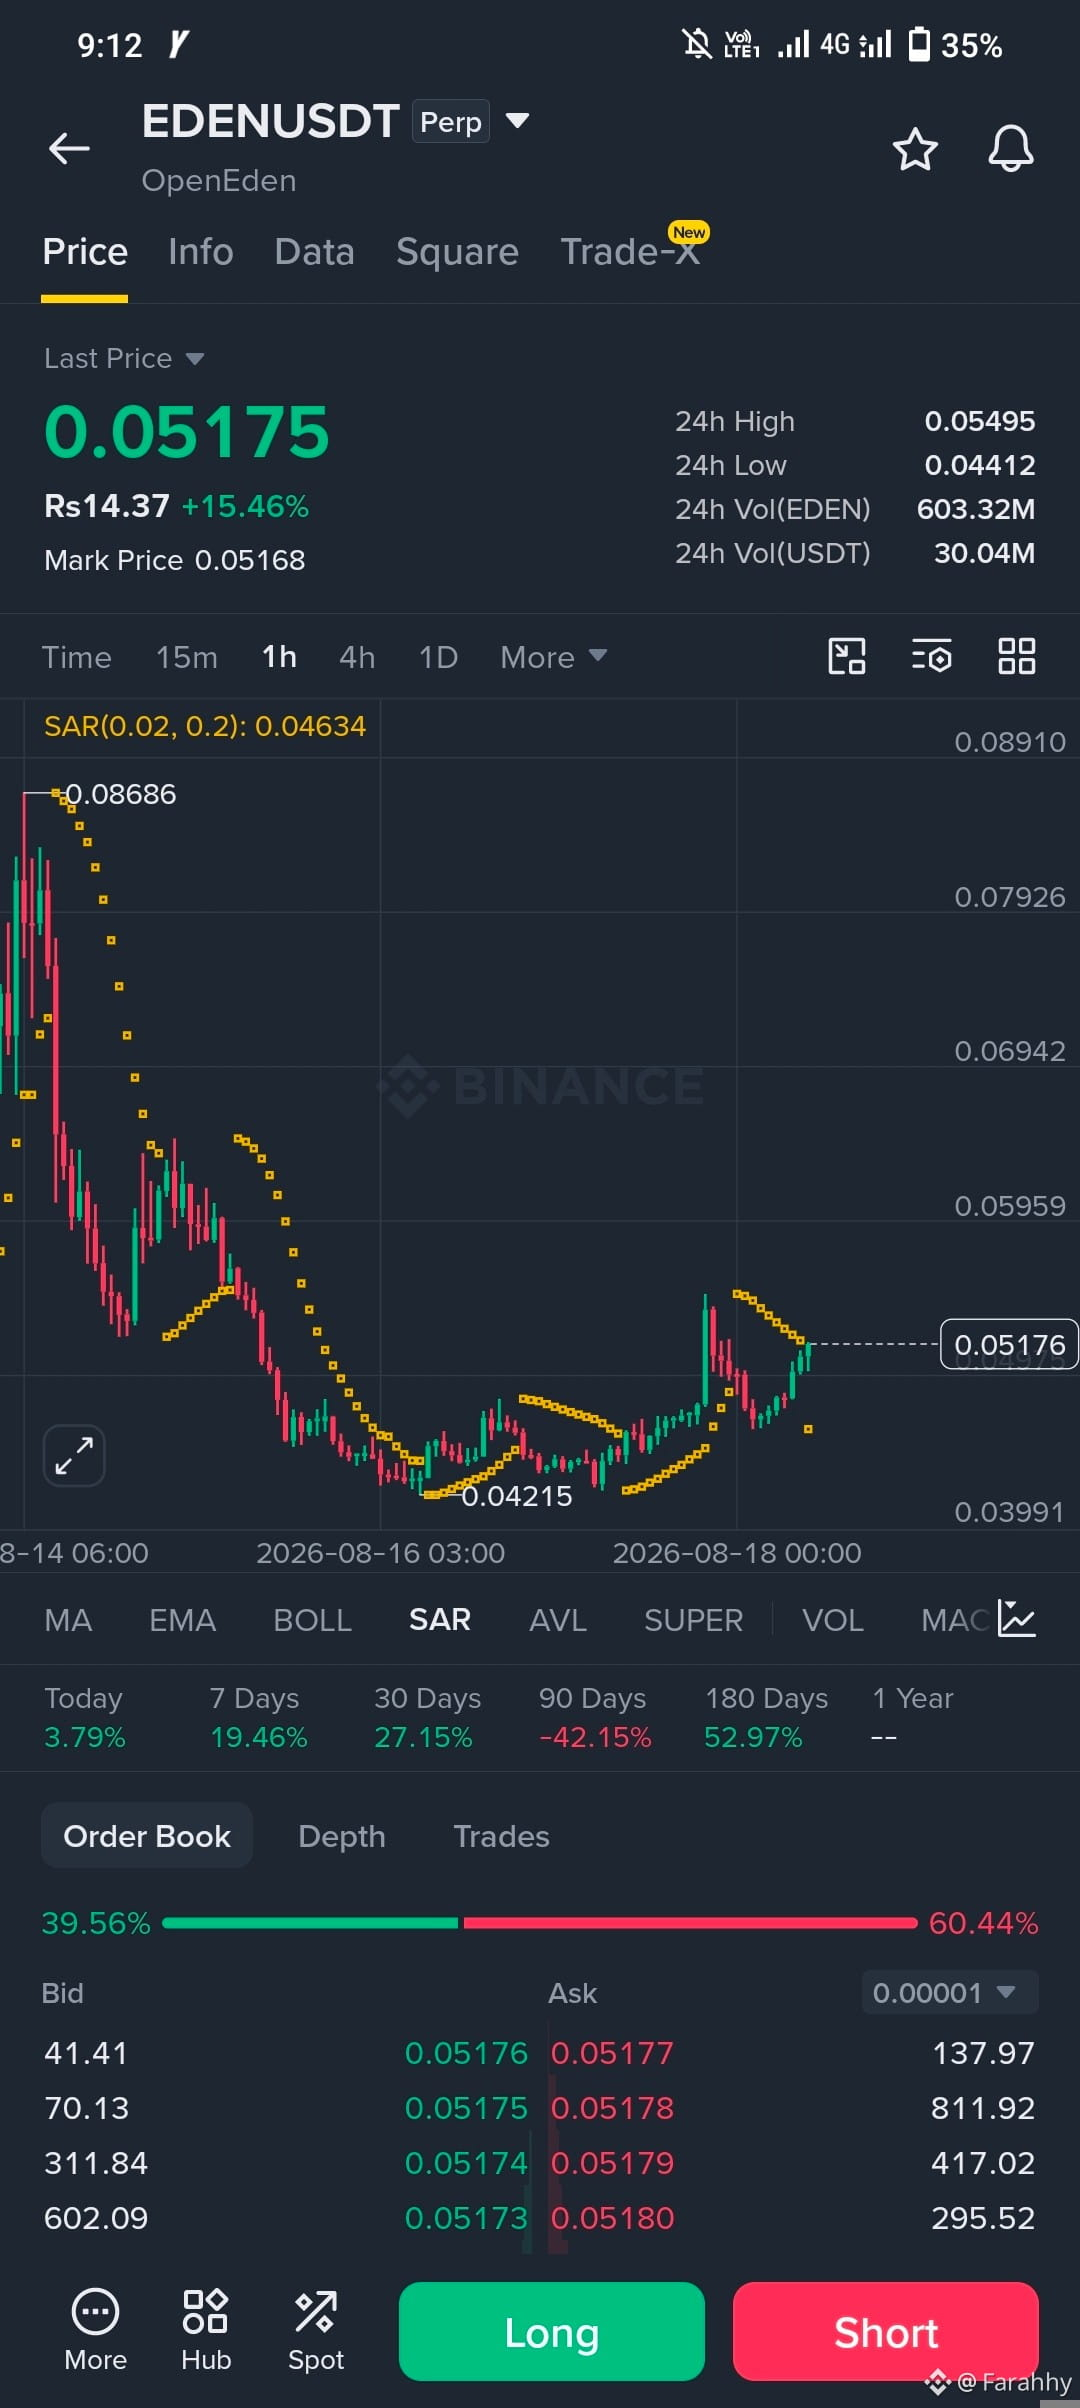Select the Time chart interval
Screen dimensions: 1080x2408
point(76,657)
